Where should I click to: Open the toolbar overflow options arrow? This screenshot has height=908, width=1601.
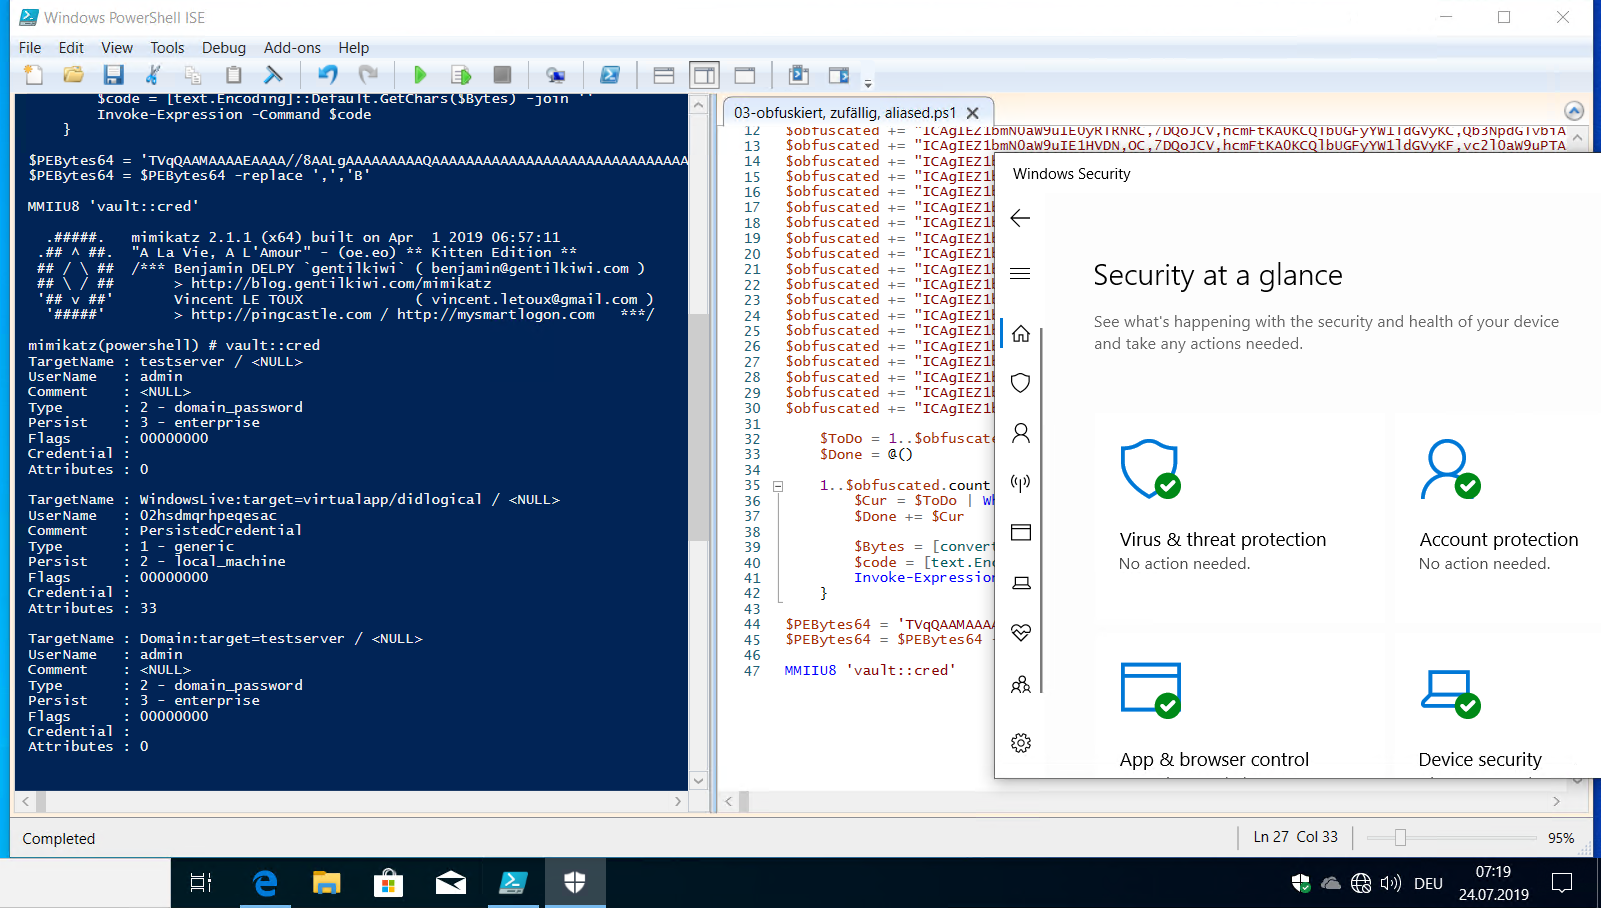(x=868, y=82)
